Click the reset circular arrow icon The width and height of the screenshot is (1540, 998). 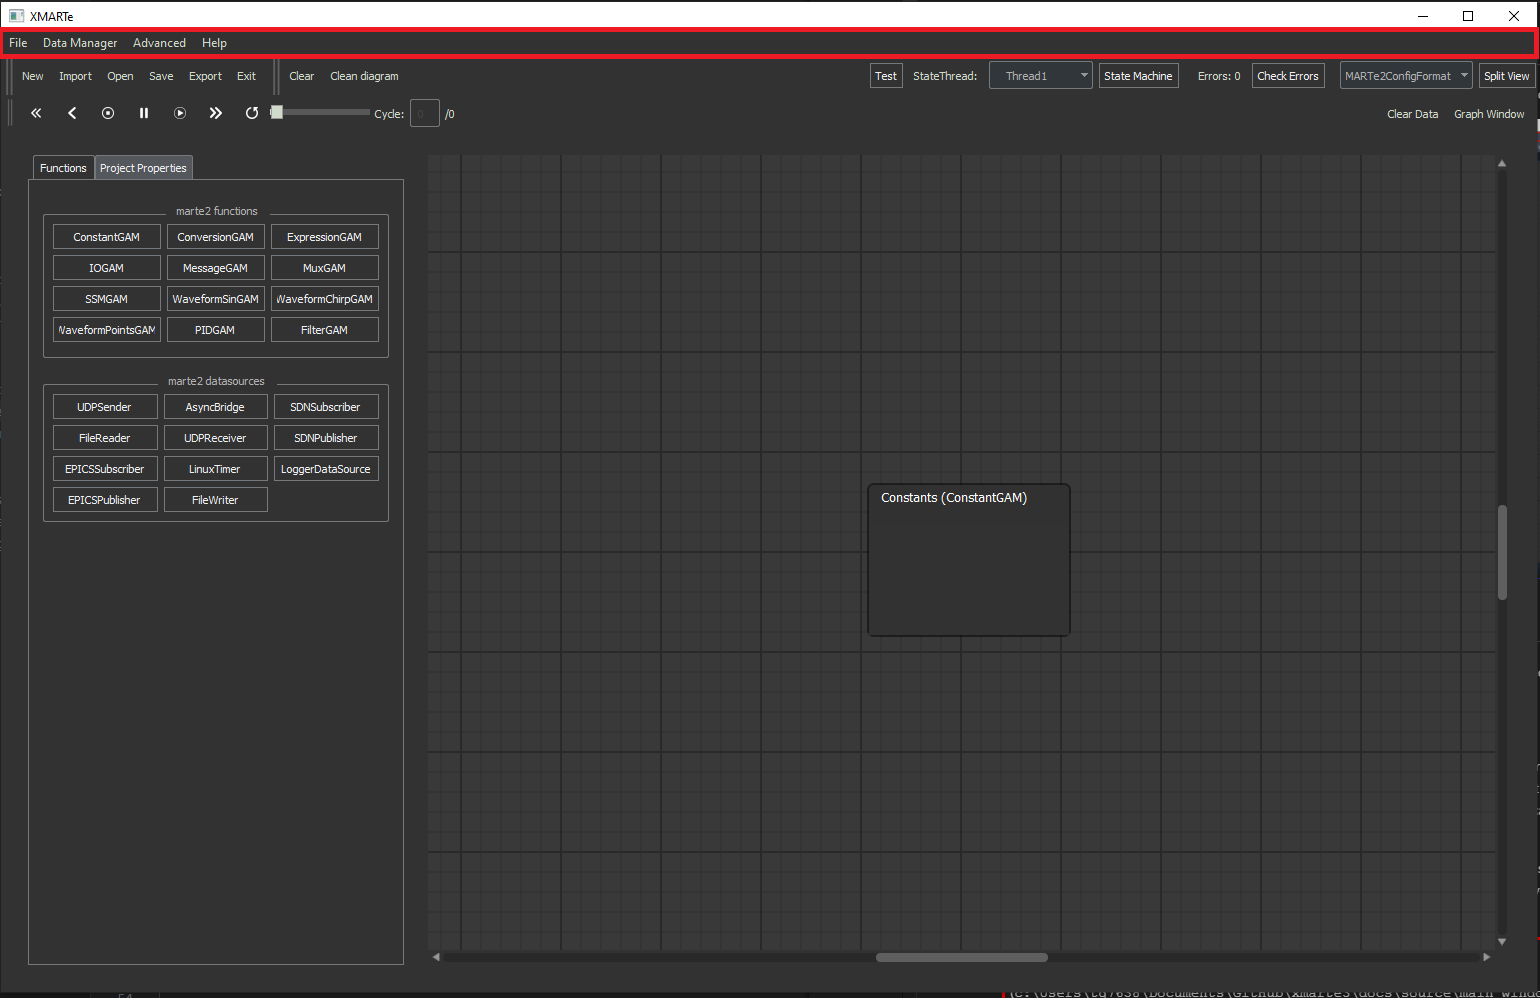click(x=252, y=113)
